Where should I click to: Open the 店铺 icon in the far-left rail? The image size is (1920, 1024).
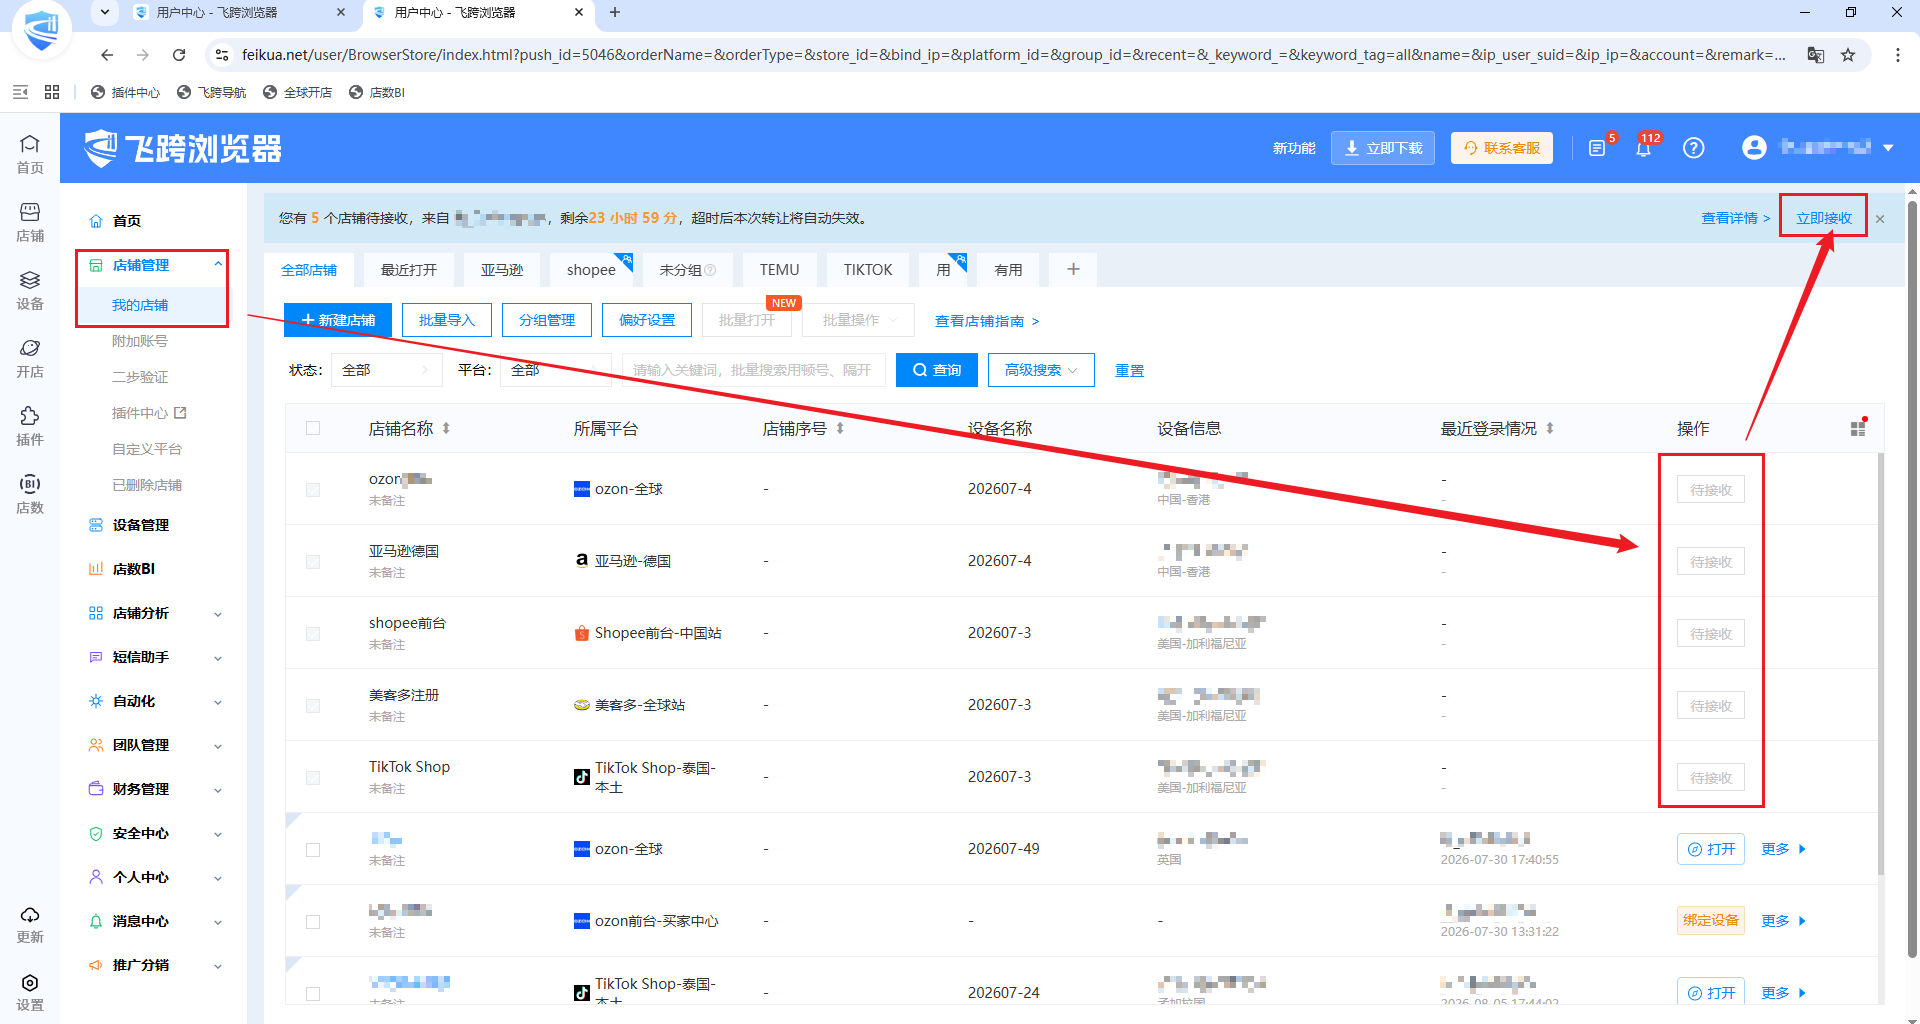pos(30,222)
